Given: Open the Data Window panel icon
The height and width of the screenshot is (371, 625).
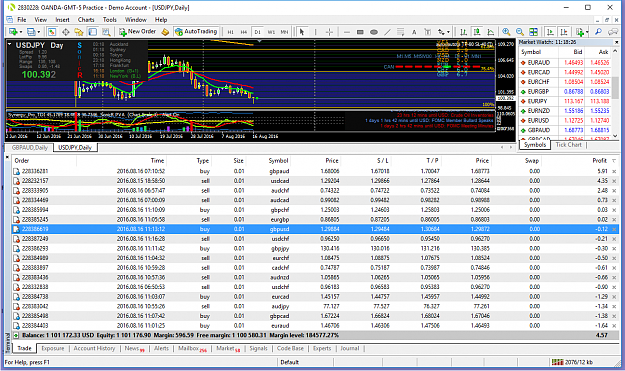Looking at the screenshot, I should [x=66, y=32].
